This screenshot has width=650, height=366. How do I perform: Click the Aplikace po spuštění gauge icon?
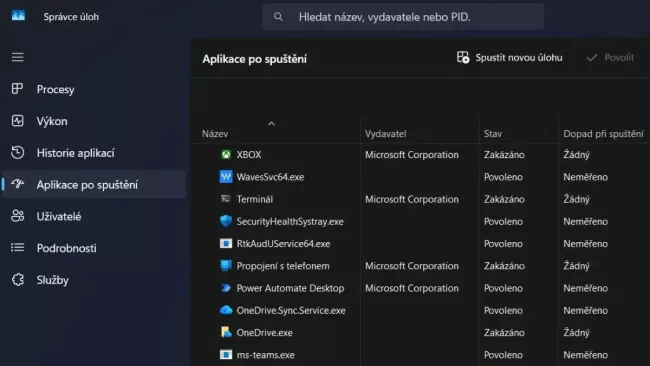(17, 184)
